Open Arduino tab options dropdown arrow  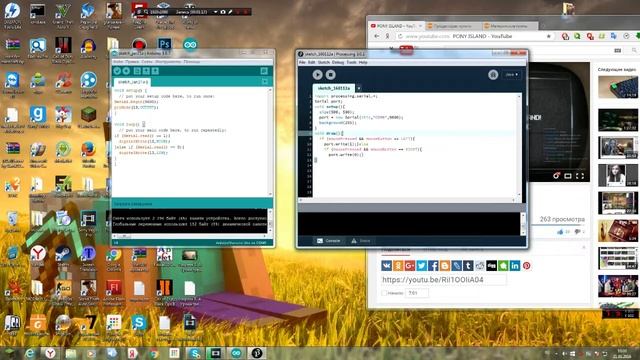coord(264,82)
